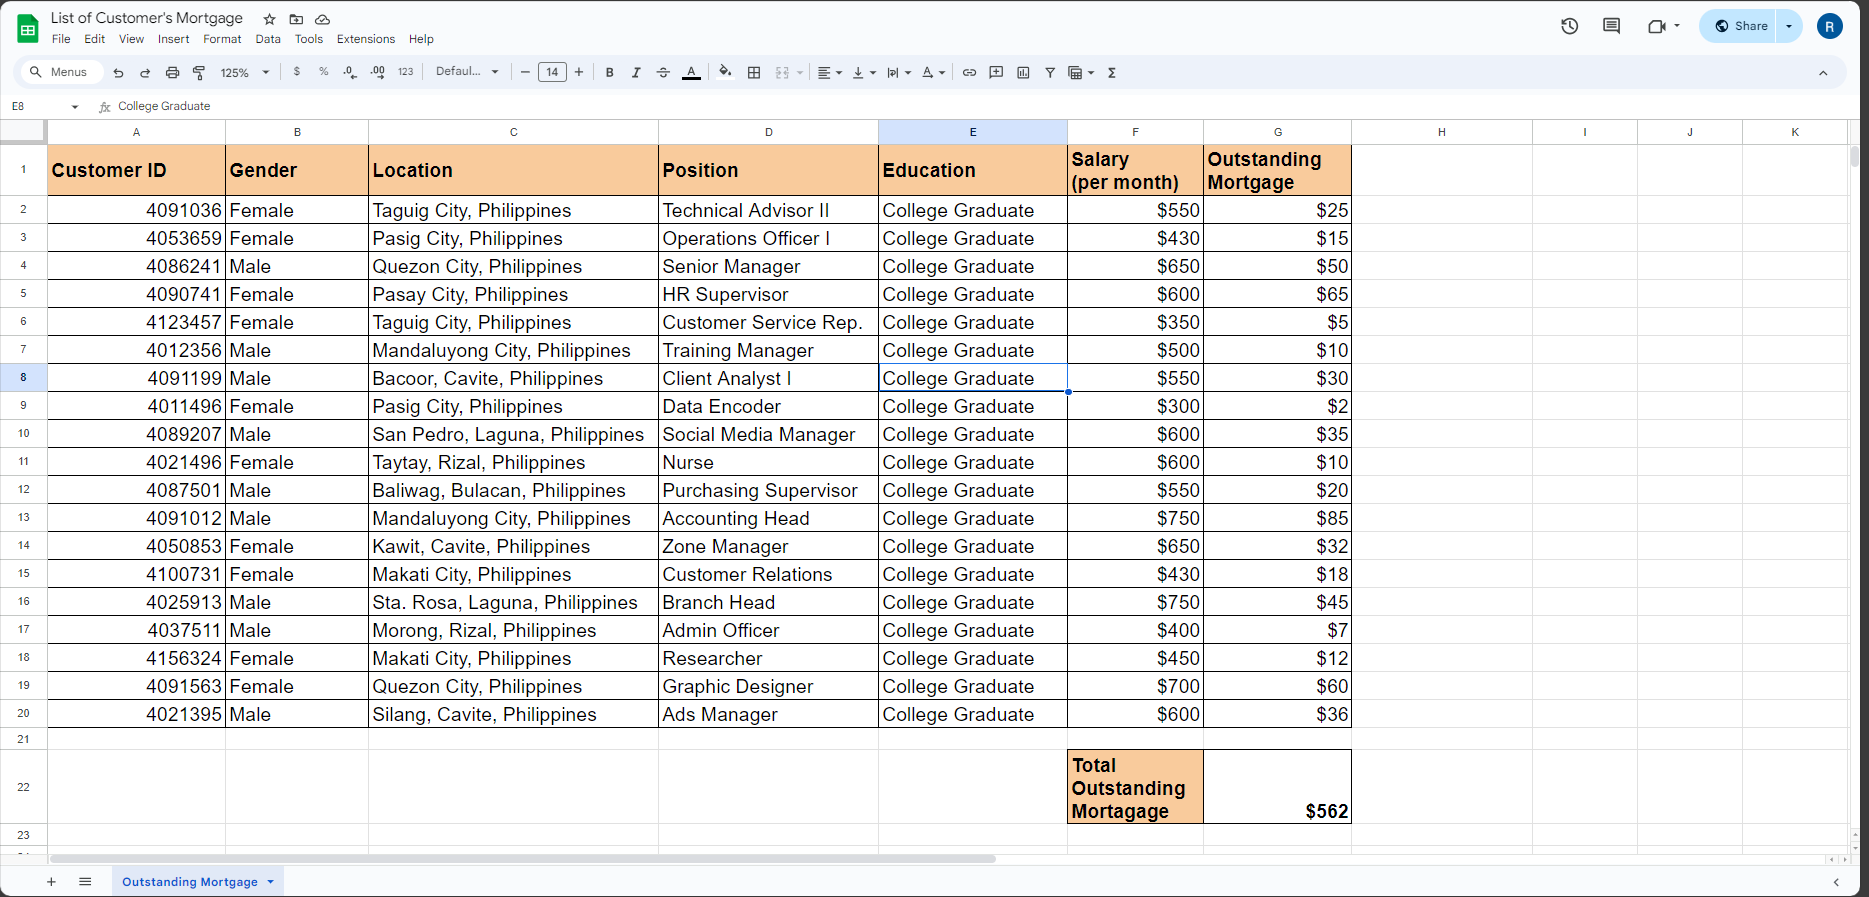Click the paint format roller icon
The image size is (1869, 897).
199,72
